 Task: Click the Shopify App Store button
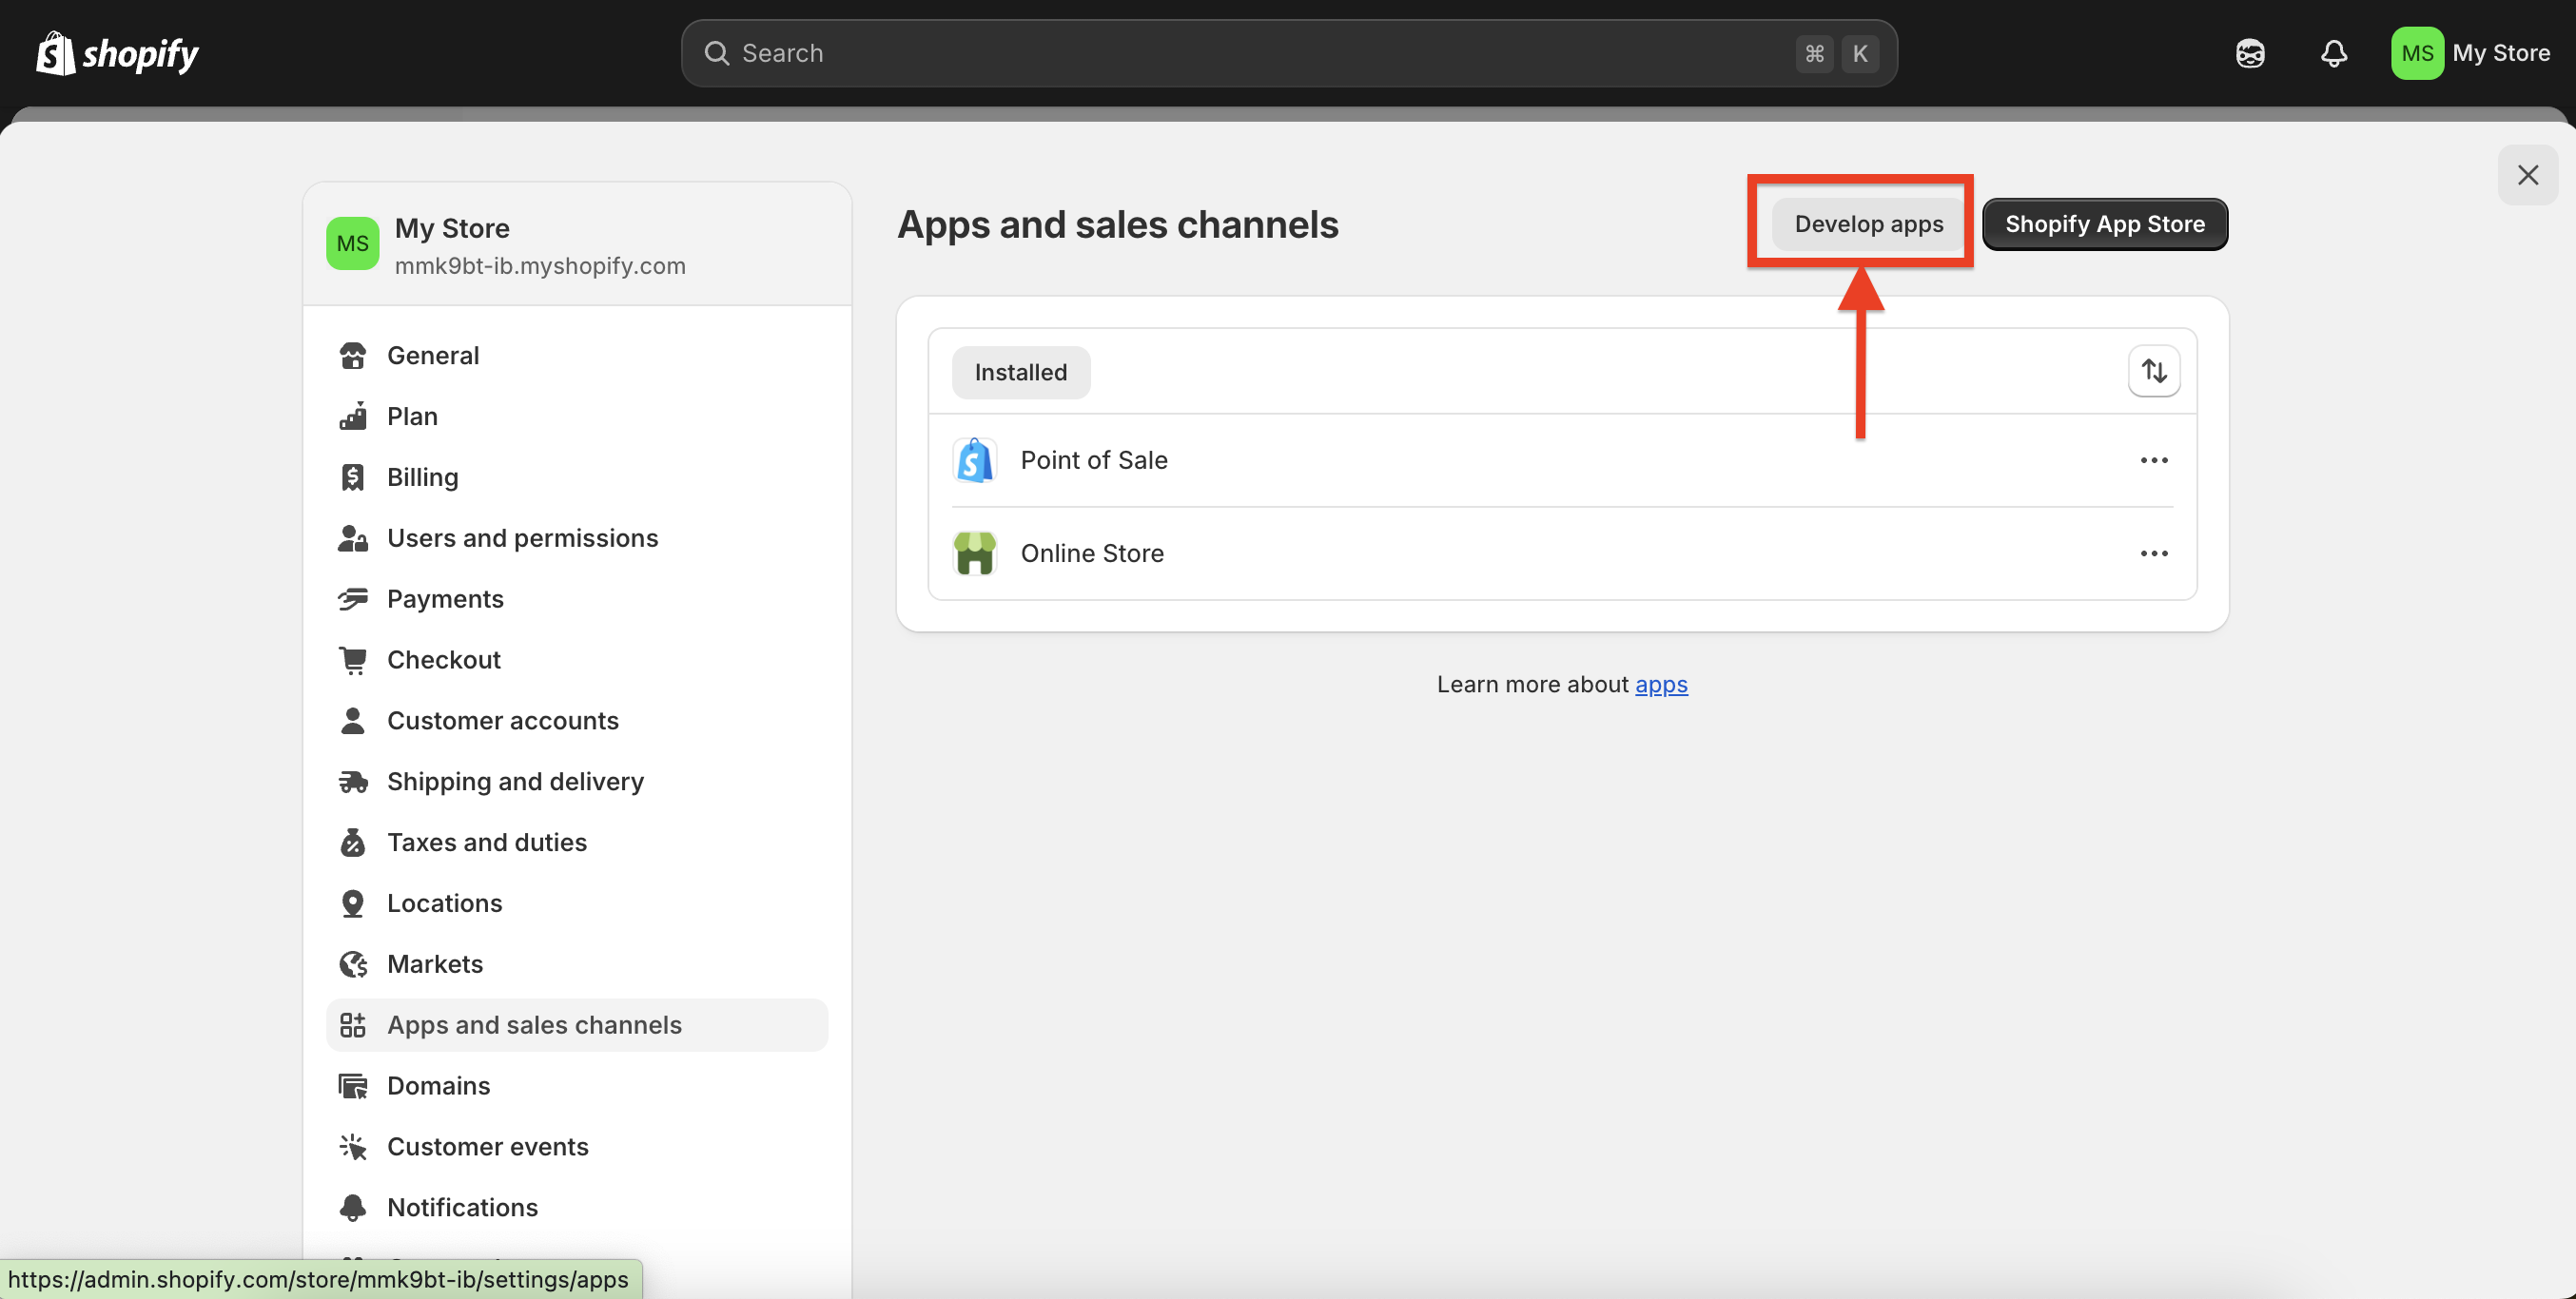click(x=2104, y=224)
